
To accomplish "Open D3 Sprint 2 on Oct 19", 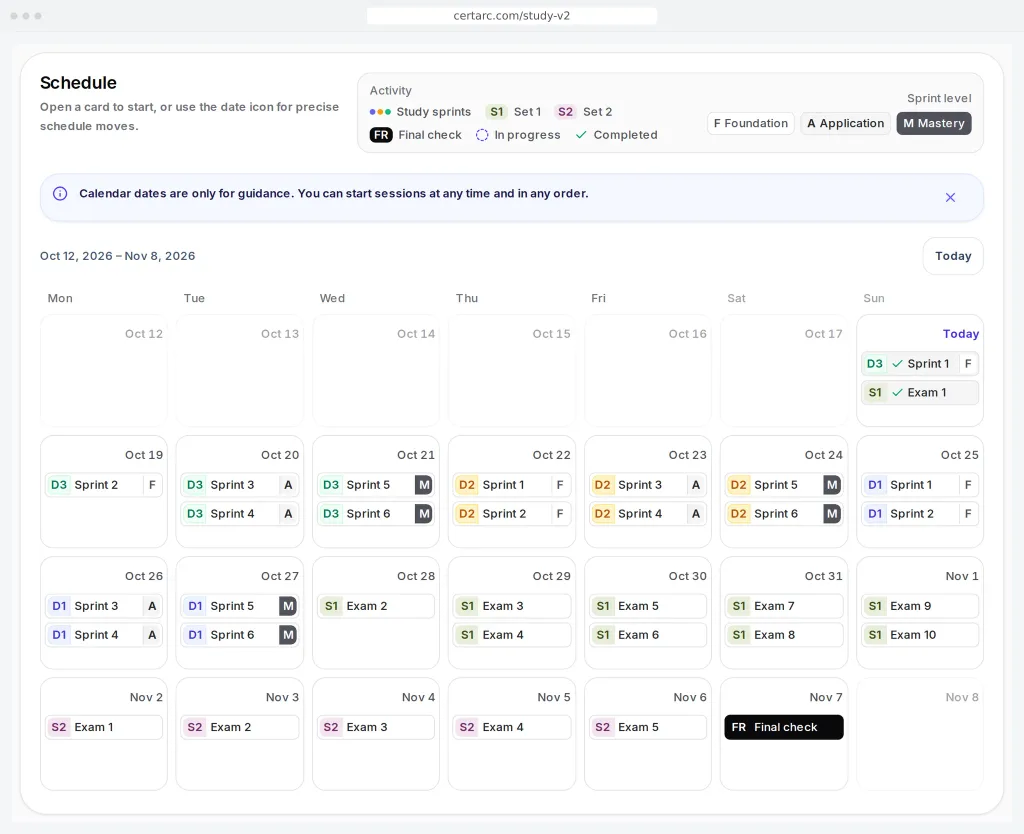I will 104,485.
